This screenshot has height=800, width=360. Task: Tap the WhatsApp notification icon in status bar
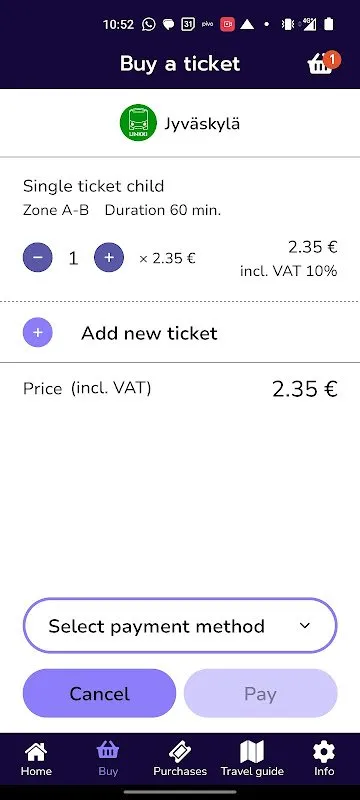click(148, 24)
